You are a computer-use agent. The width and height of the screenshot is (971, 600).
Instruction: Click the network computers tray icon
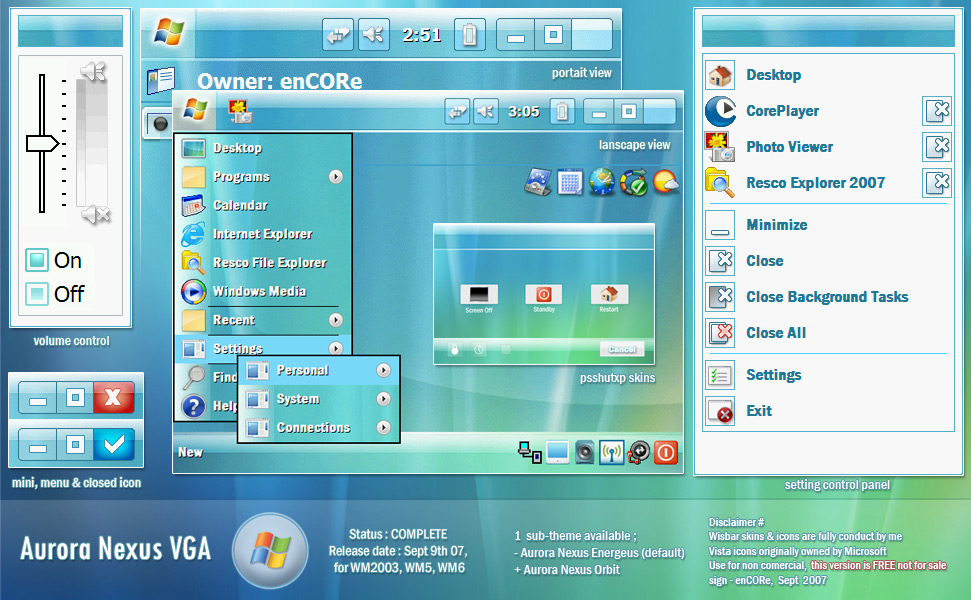(x=530, y=453)
